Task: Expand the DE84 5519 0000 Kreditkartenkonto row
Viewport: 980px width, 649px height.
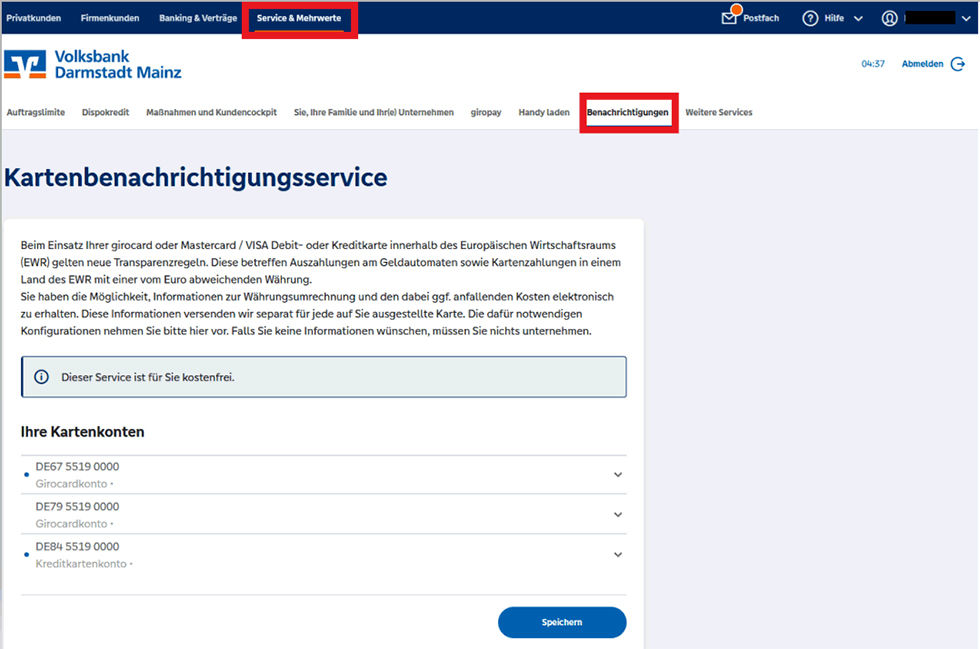Action: (x=324, y=555)
